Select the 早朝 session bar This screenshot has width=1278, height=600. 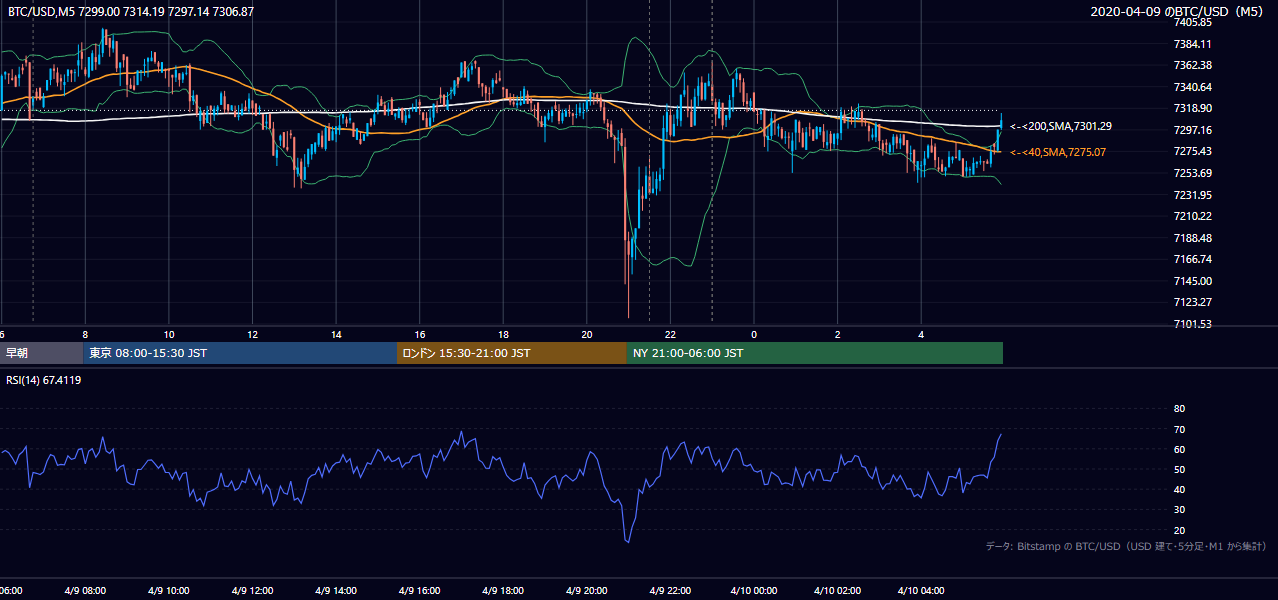(x=42, y=353)
